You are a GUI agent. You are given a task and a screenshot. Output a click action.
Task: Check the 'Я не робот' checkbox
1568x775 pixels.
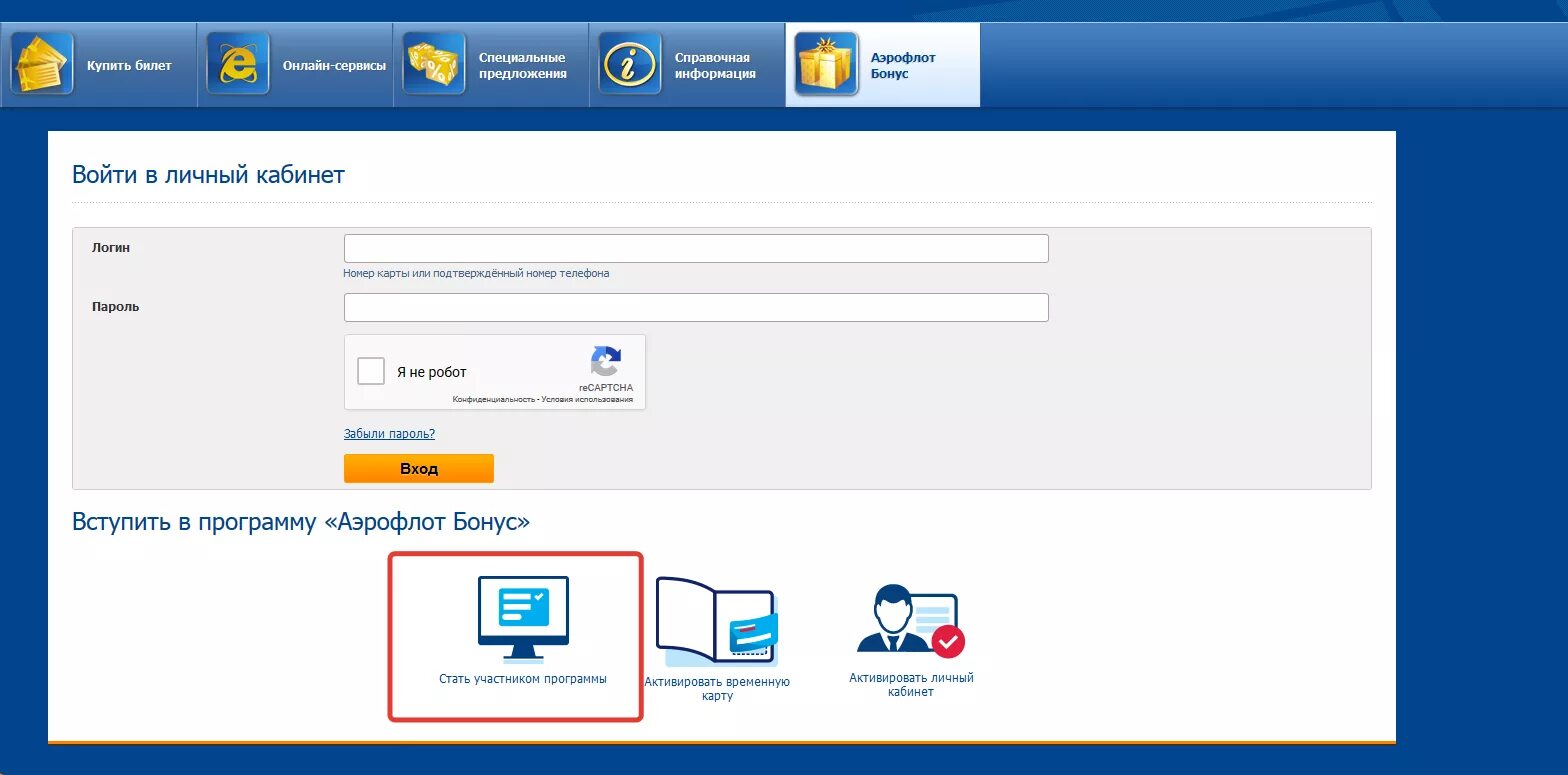(371, 372)
